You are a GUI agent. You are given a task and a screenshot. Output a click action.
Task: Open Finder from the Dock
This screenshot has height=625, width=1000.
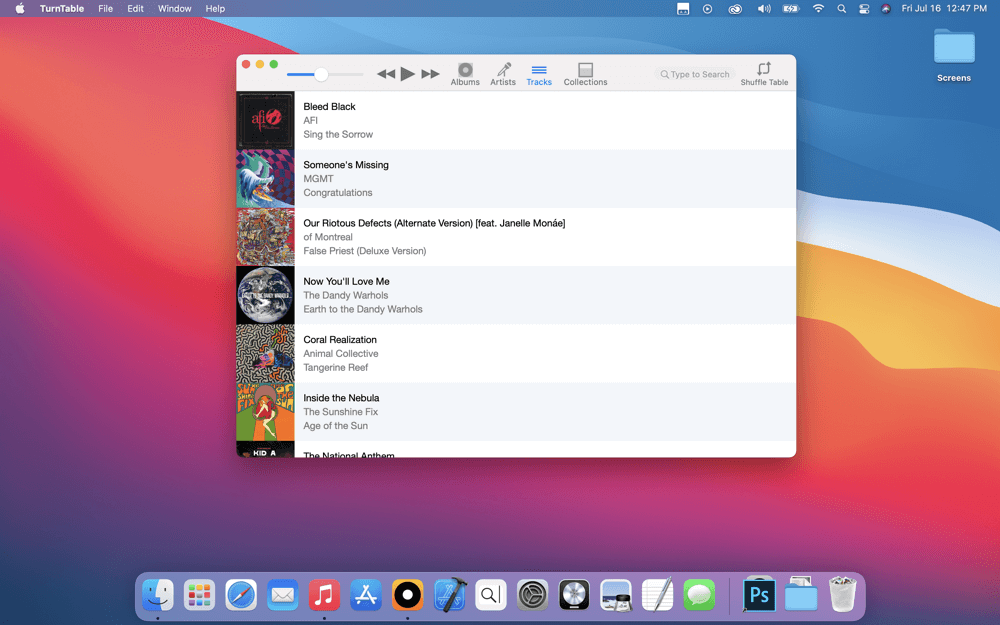click(x=158, y=596)
